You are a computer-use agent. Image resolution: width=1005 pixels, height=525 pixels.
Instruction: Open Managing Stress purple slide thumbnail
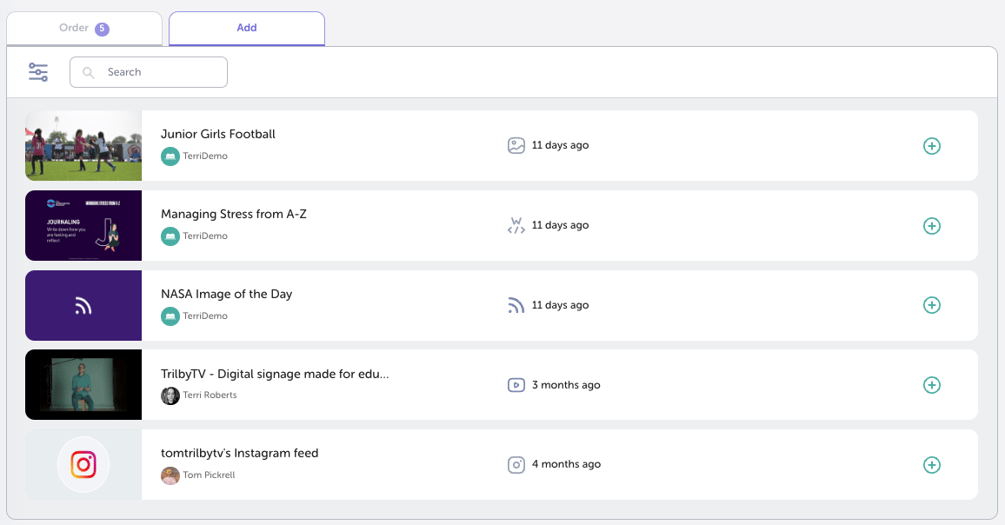pos(83,226)
